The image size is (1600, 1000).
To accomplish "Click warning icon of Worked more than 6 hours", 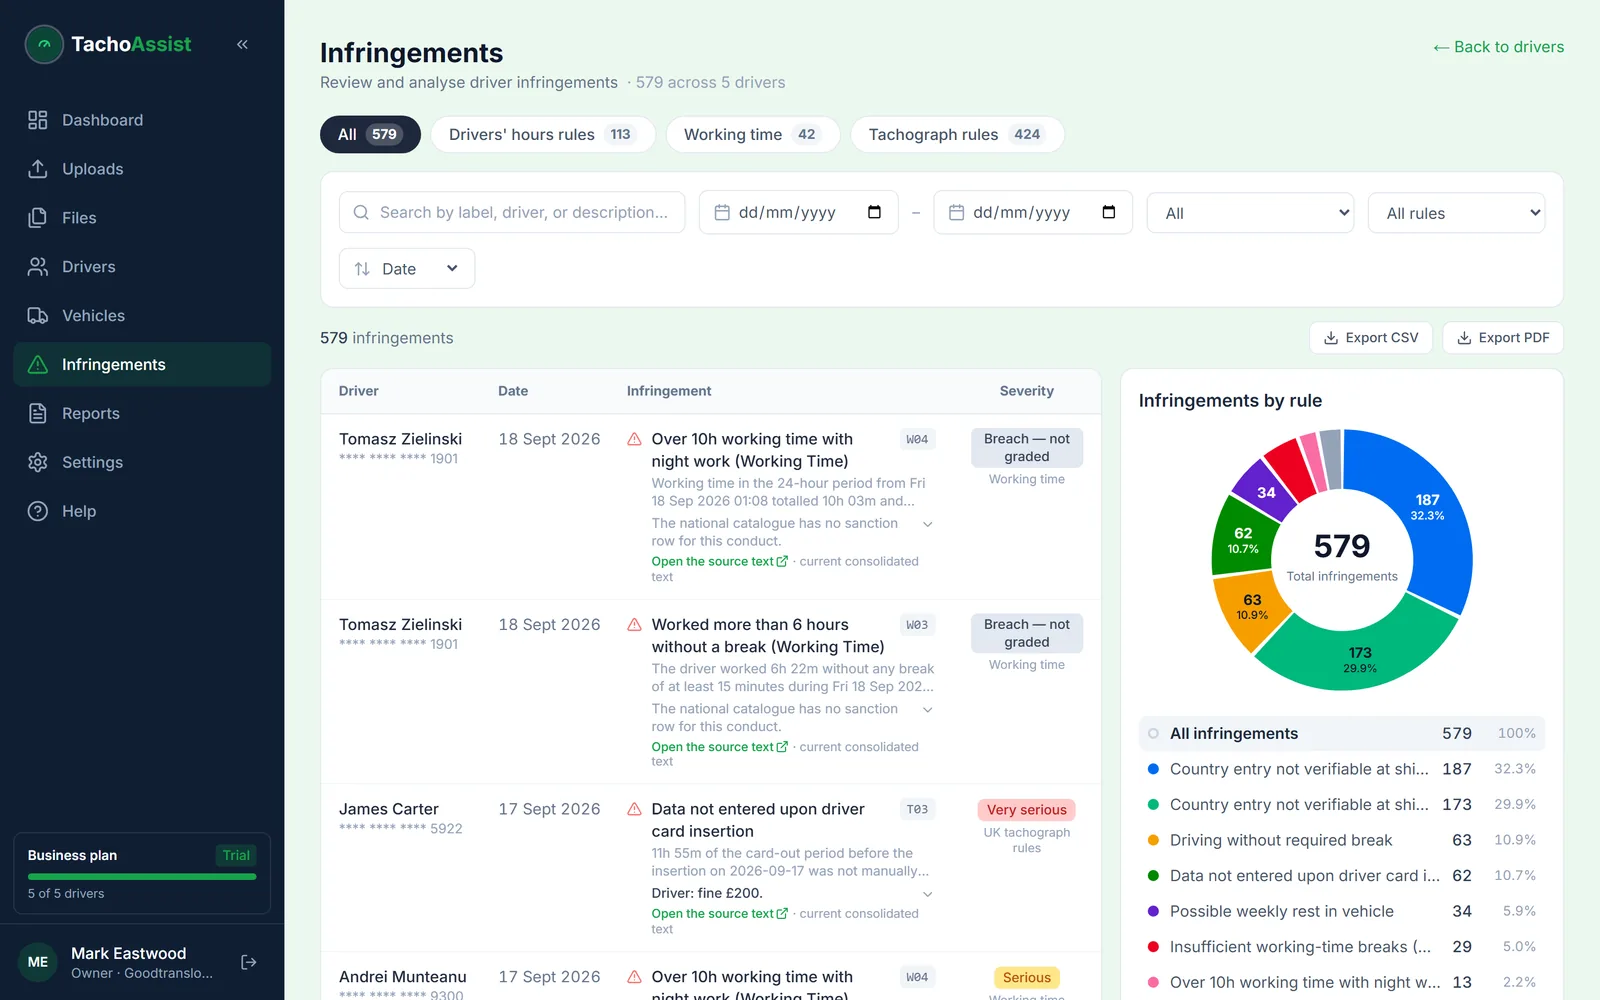I will click(x=634, y=625).
